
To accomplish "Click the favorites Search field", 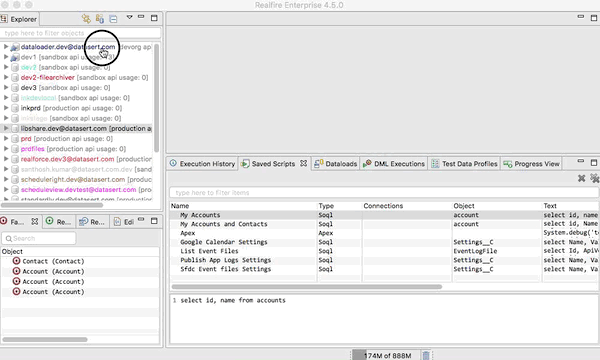I will (x=39, y=238).
